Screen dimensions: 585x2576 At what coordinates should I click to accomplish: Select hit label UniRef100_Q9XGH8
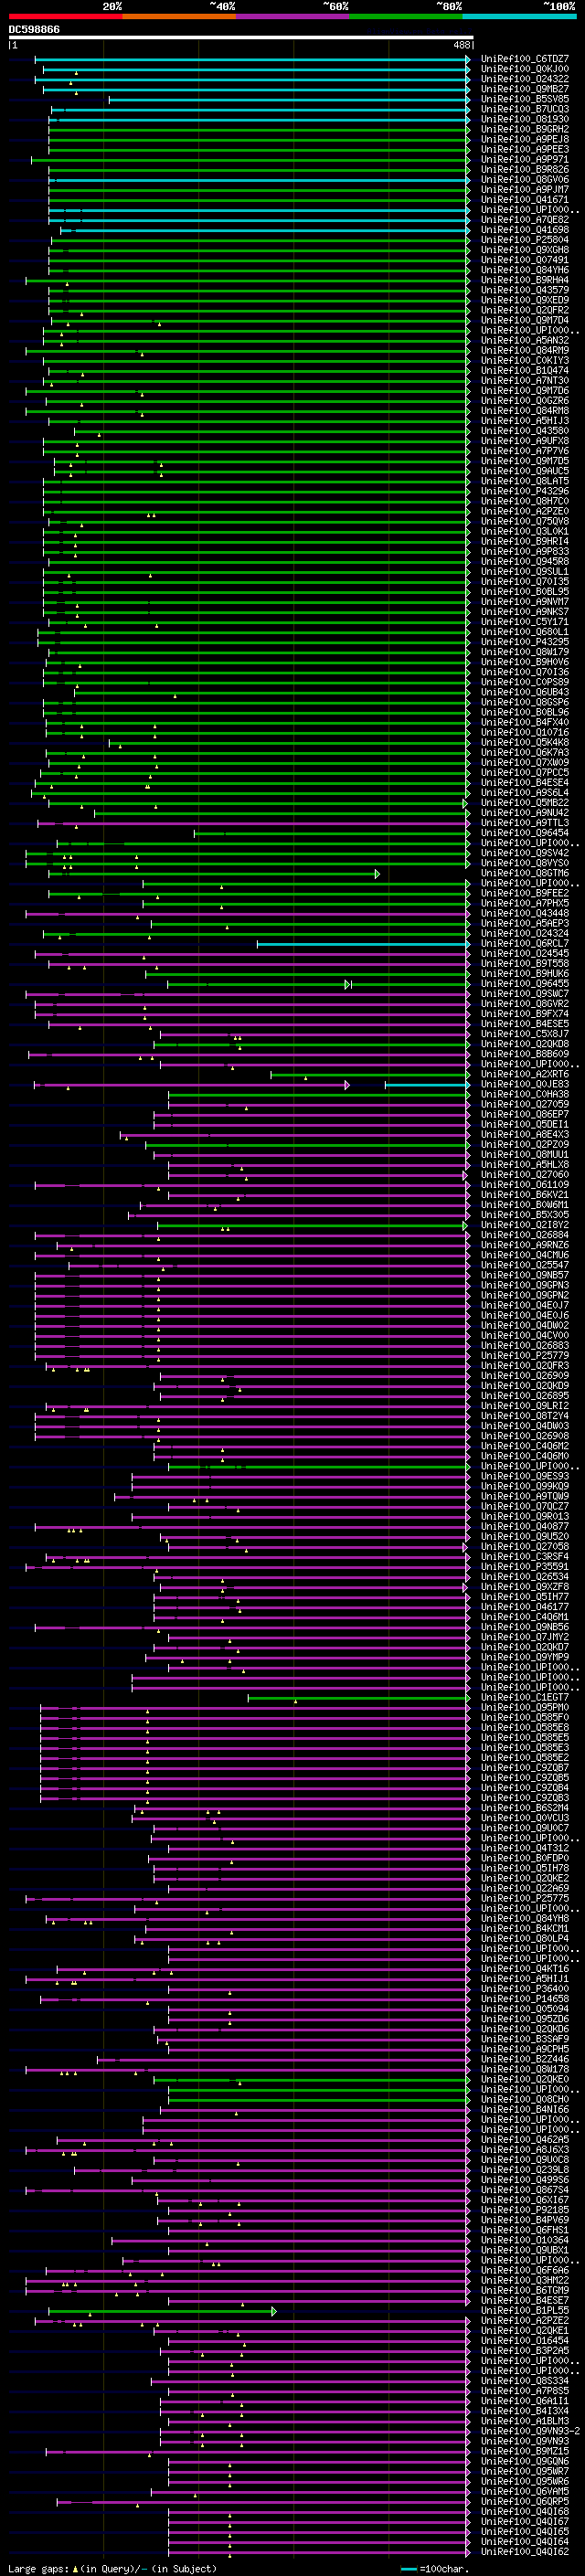(525, 250)
